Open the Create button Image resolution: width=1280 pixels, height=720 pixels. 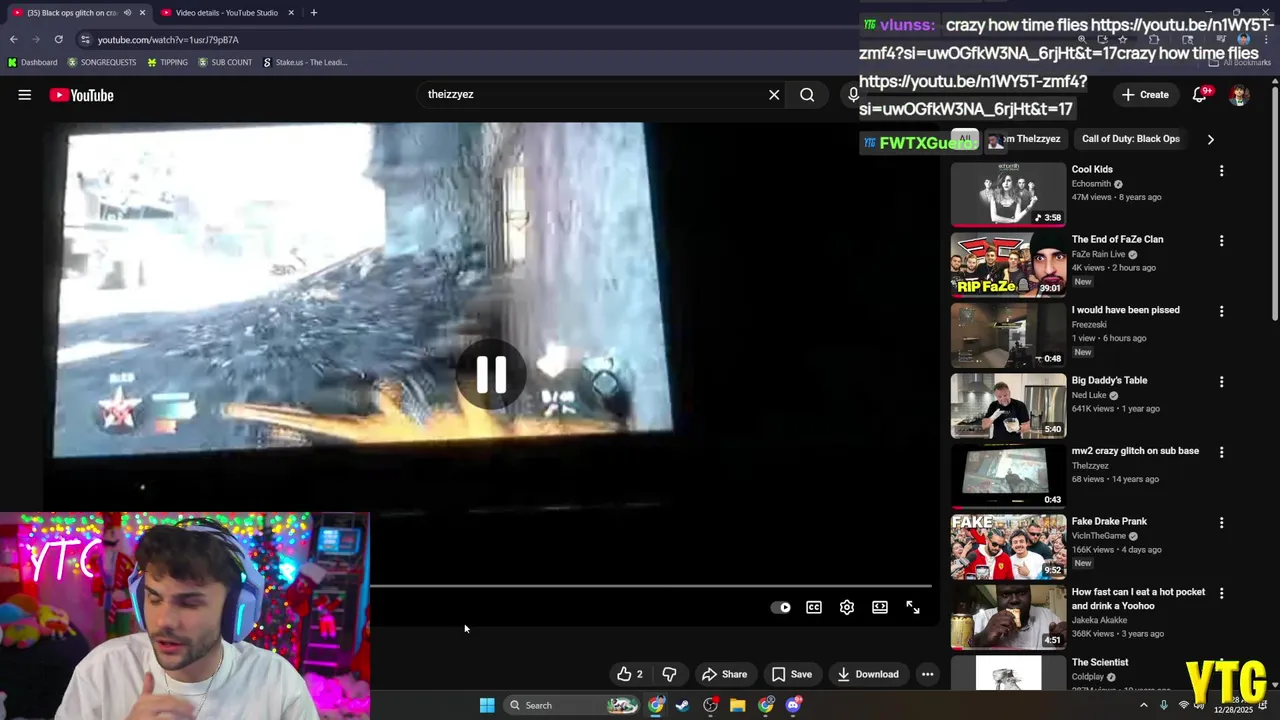pyautogui.click(x=1145, y=95)
